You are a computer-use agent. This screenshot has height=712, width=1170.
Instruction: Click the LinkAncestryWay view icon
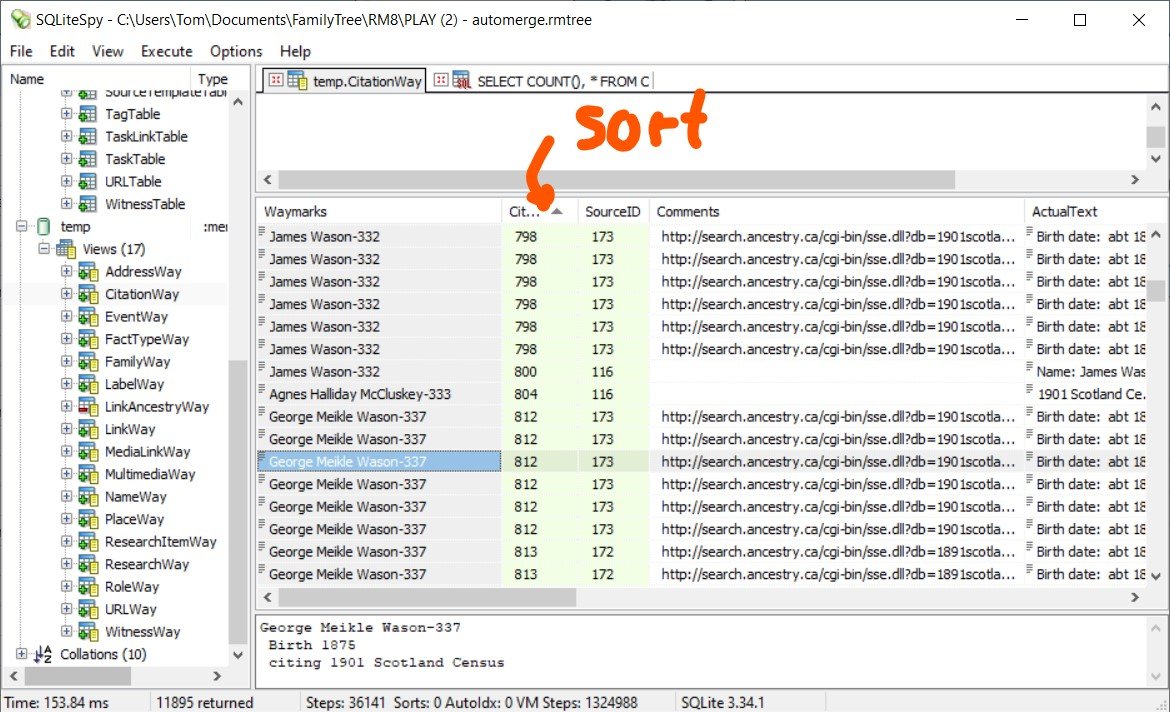pos(88,407)
